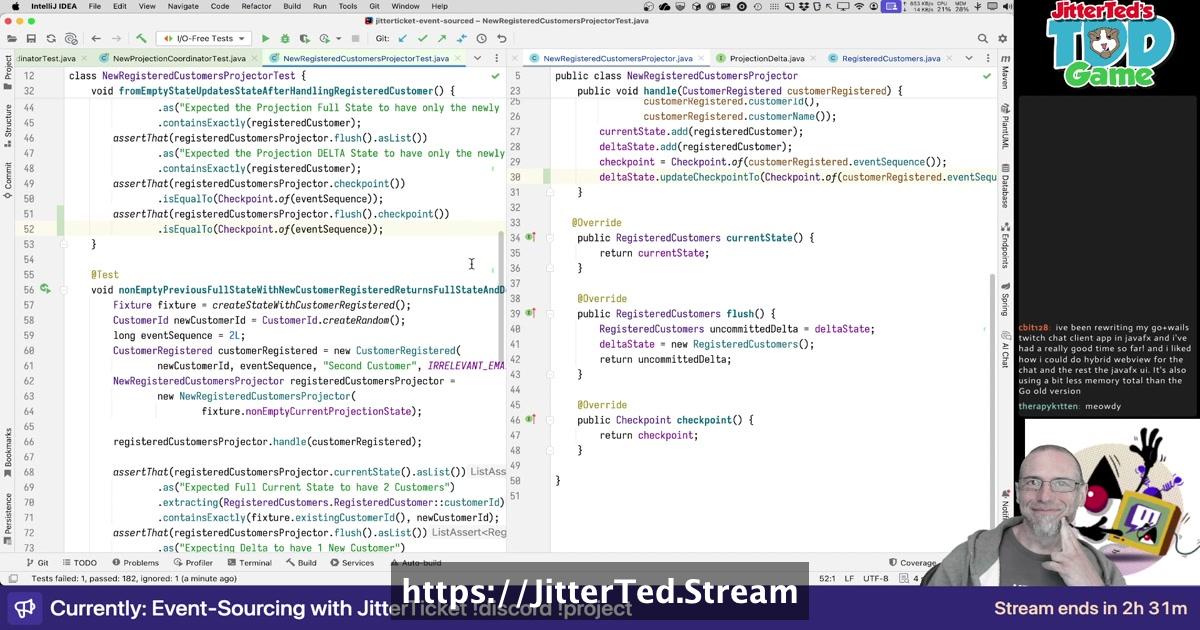Run the I/O-Free Tests configuration
Viewport: 1200px width, 630px height.
(265, 39)
